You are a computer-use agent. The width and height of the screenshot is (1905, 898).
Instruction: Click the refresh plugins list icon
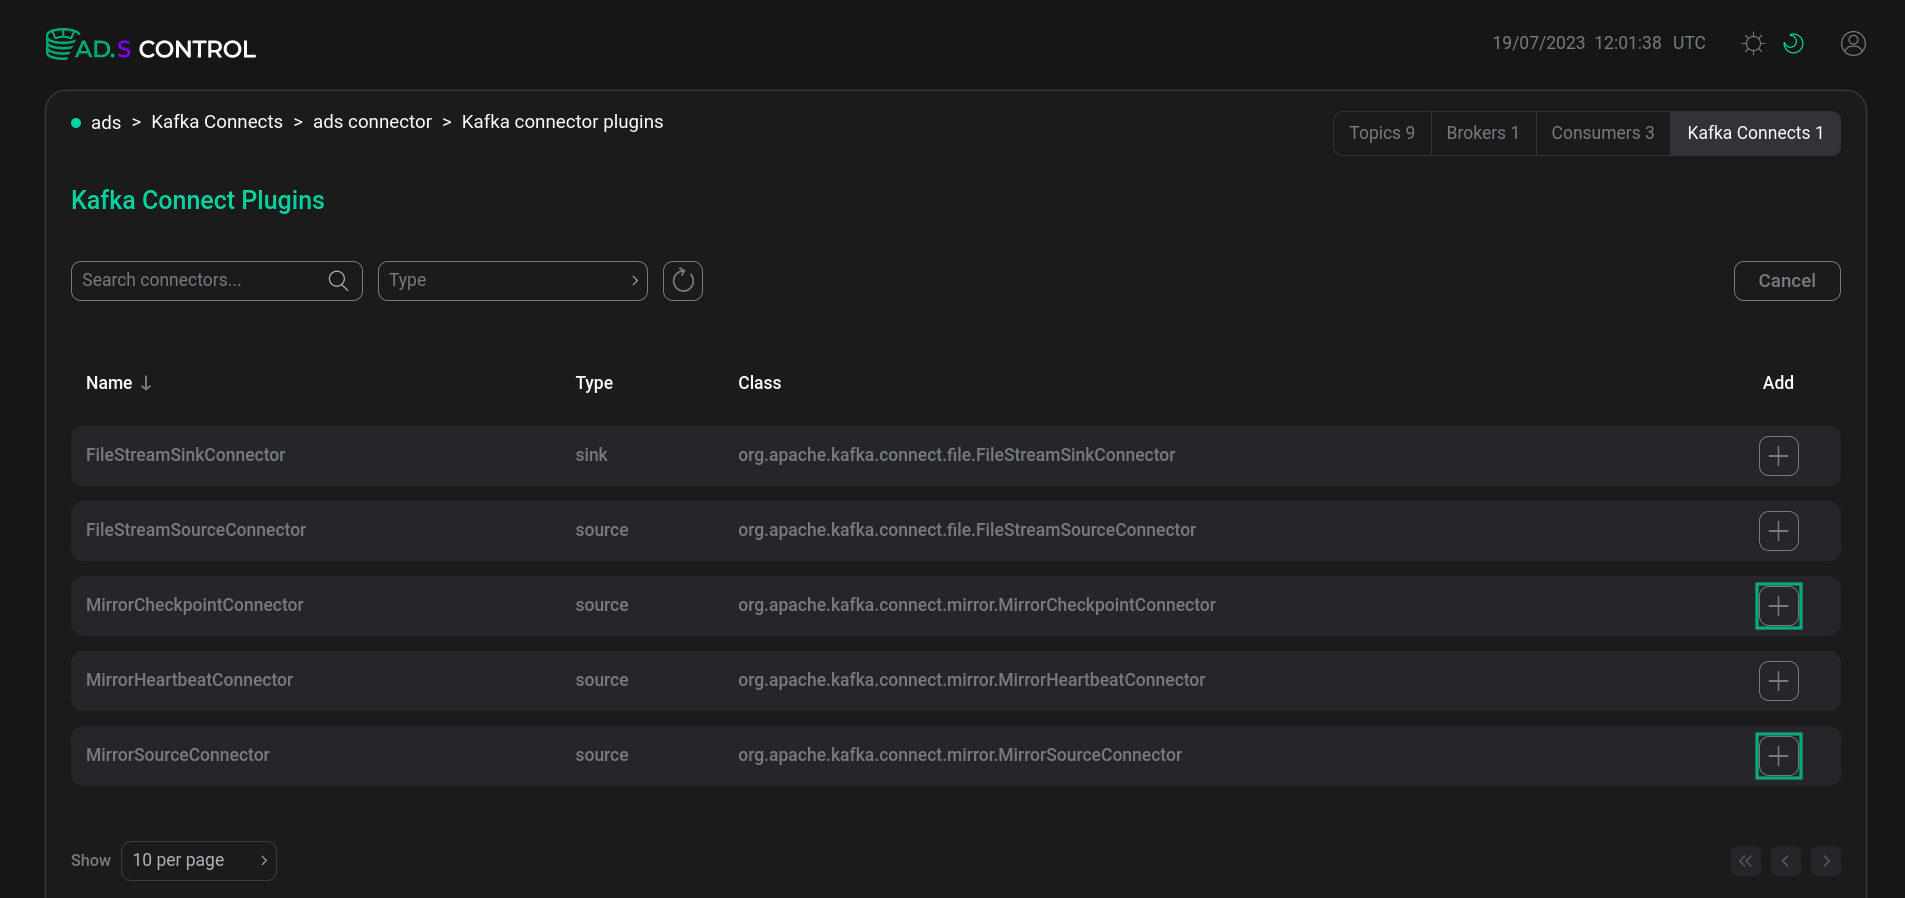[x=683, y=281]
